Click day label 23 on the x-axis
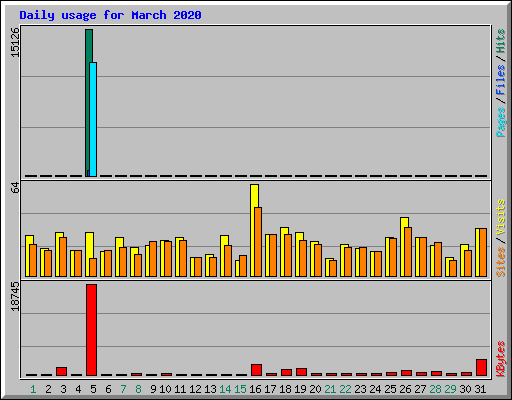512x400 pixels. [x=360, y=389]
